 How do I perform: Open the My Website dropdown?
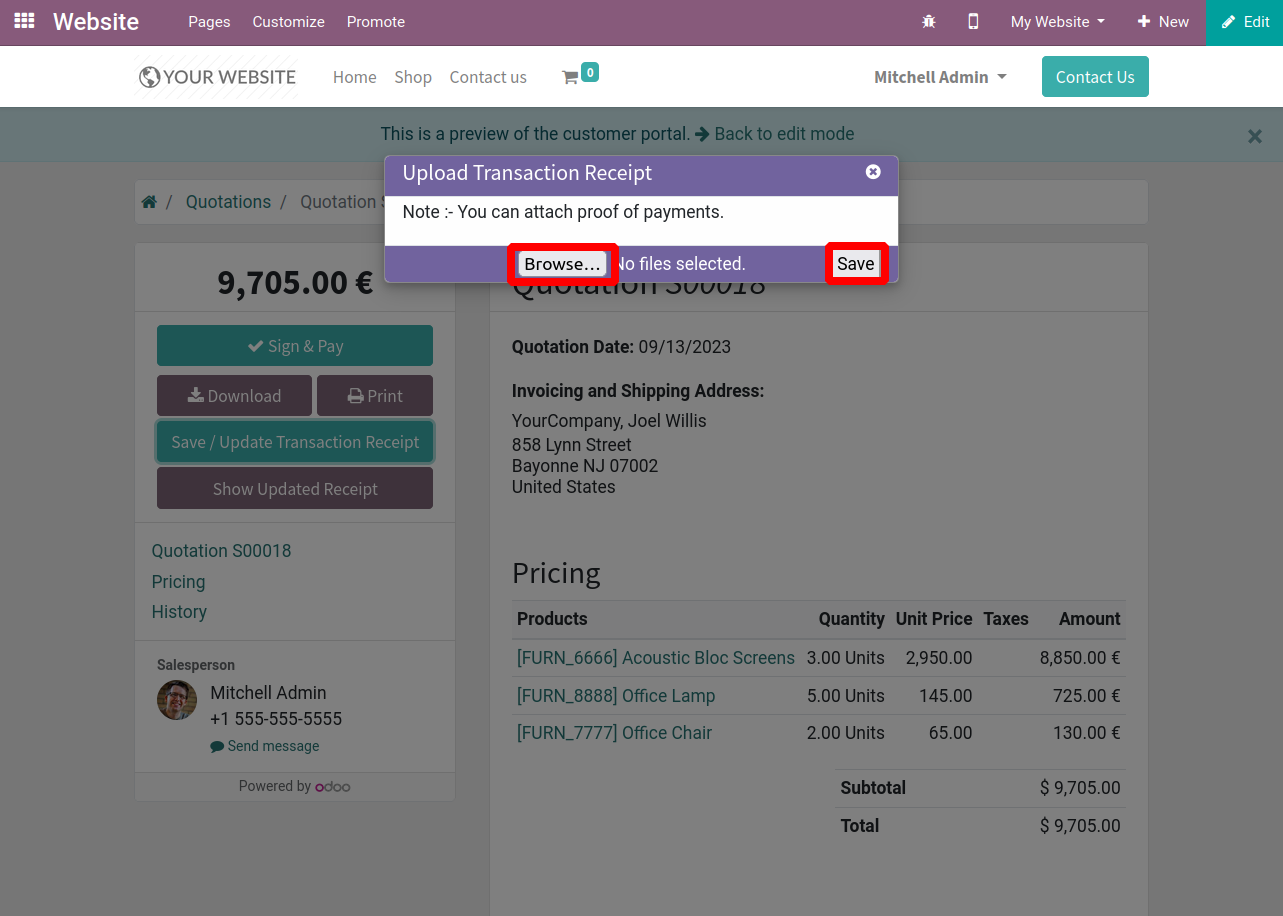coord(1057,22)
